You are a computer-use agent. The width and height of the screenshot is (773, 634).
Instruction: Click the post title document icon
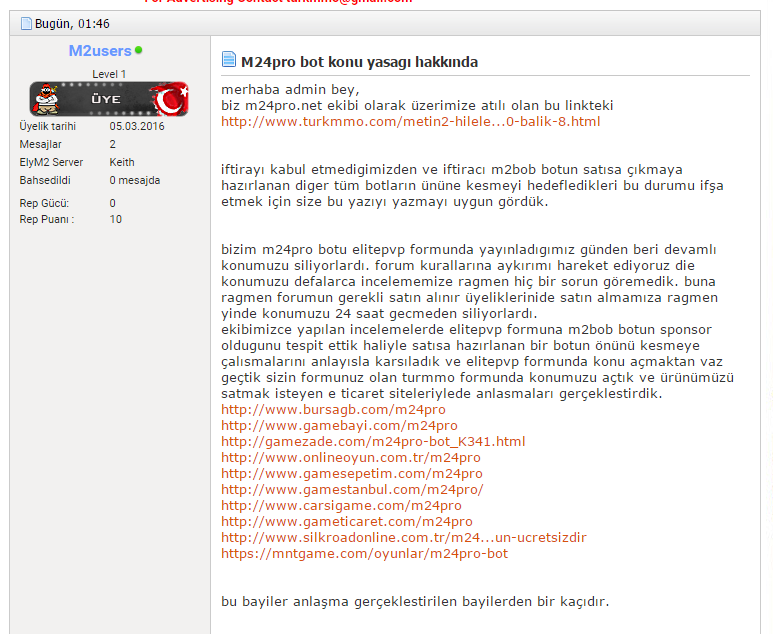pyautogui.click(x=229, y=59)
